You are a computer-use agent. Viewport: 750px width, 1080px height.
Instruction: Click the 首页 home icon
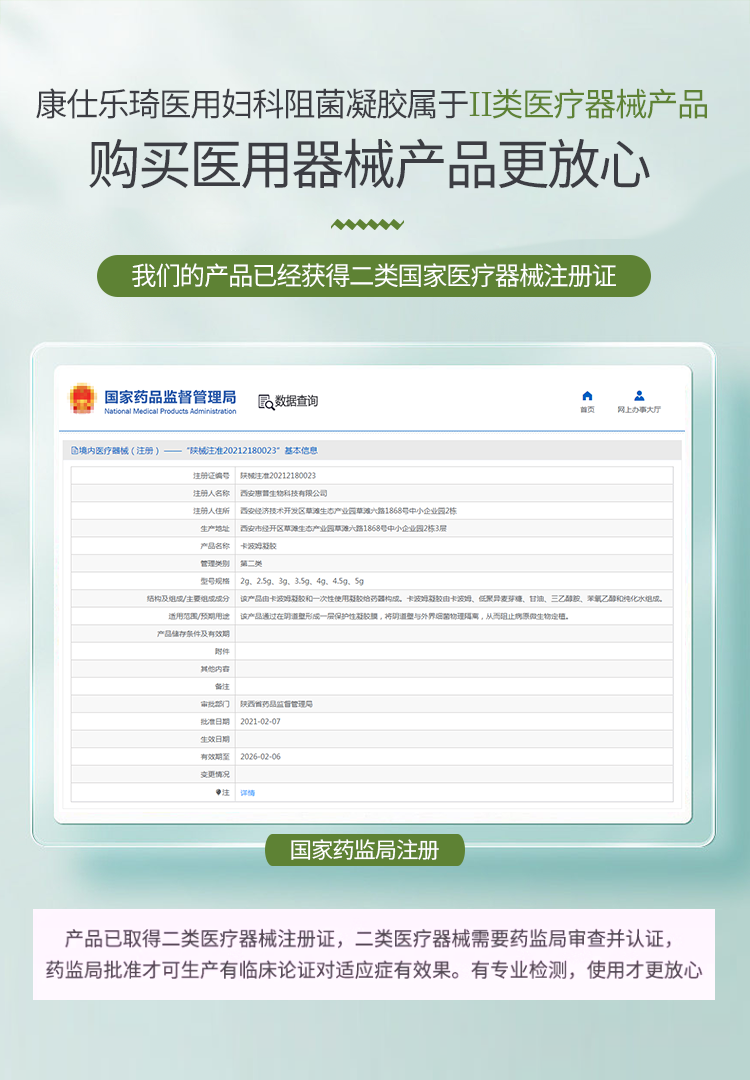587,396
